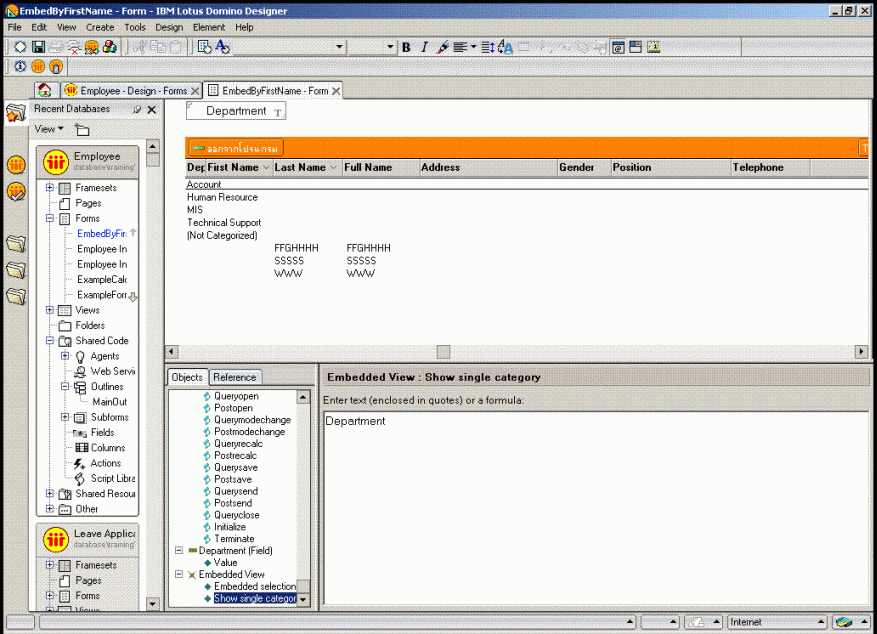Click the form's horizontal scrollbar thumb
Viewport: 877px width, 634px height.
[444, 352]
